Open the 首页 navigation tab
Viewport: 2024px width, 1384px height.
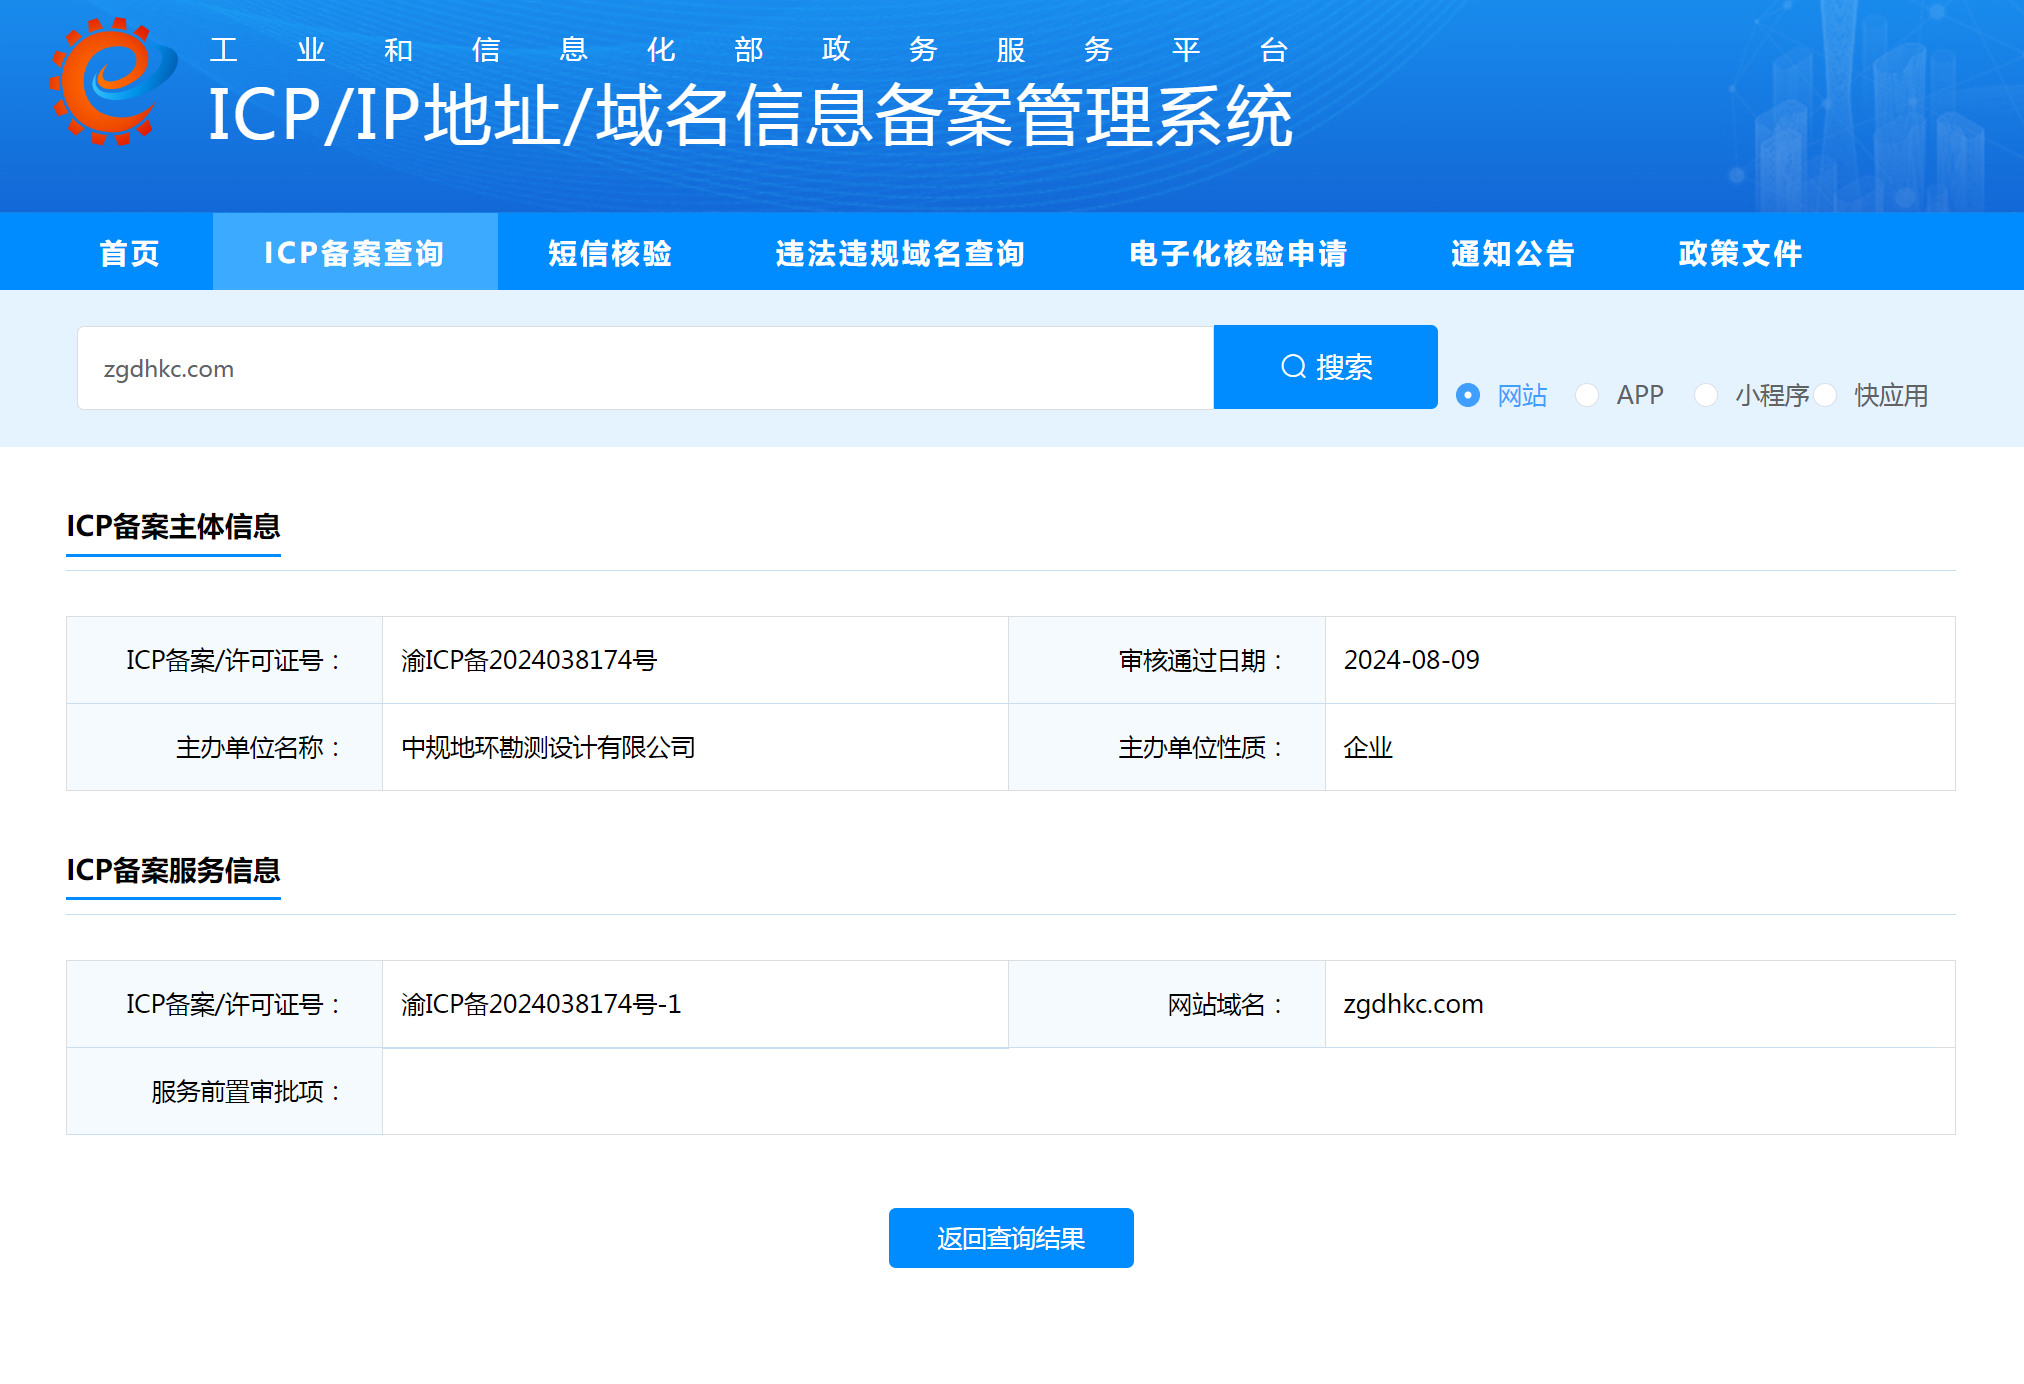pos(130,253)
